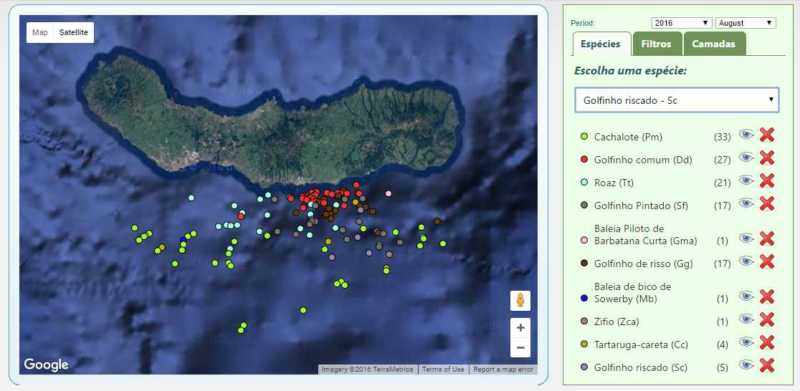Click the red X beside Golfinho de risso (Gg)

click(x=767, y=262)
